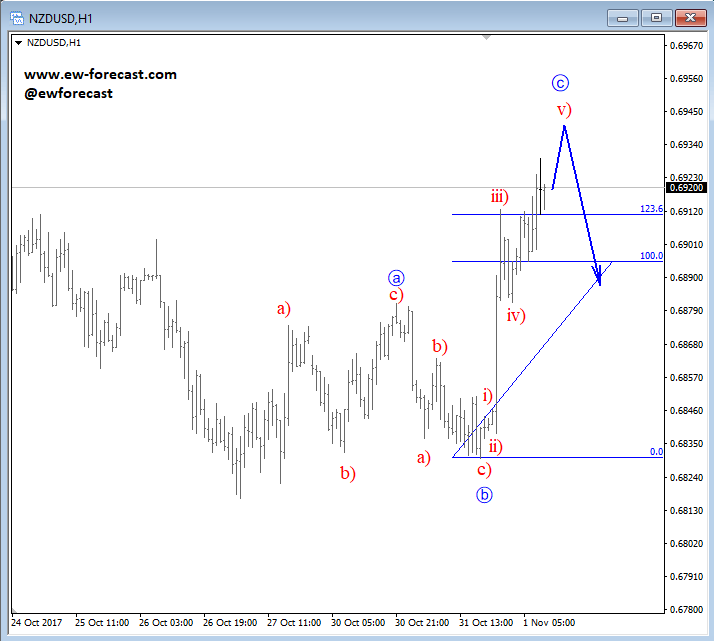Select the red 'iv)' wave label
714x641 pixels.
tap(516, 316)
